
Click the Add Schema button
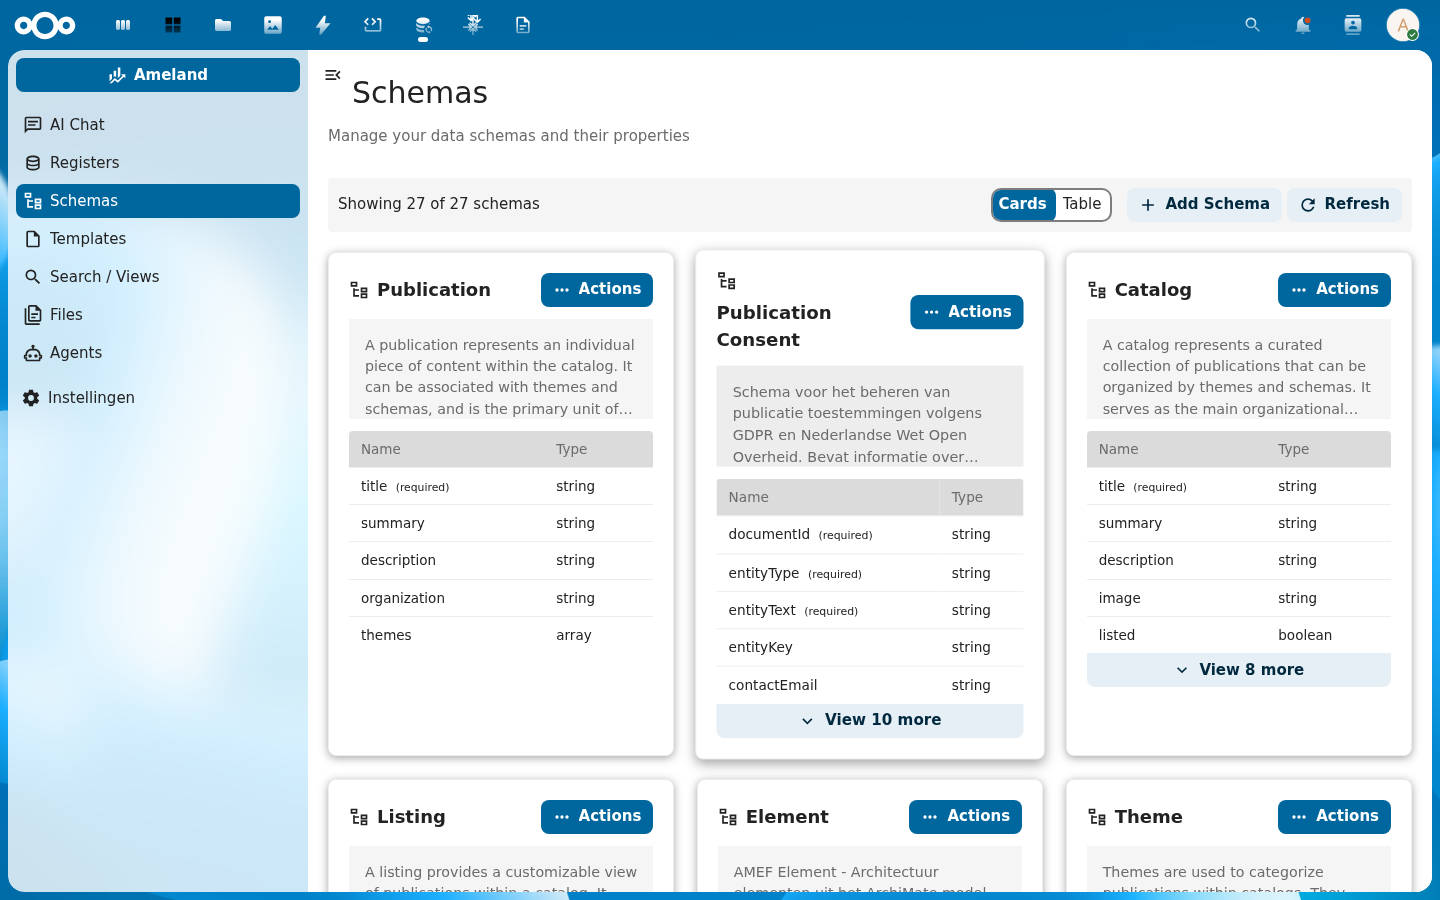1204,204
